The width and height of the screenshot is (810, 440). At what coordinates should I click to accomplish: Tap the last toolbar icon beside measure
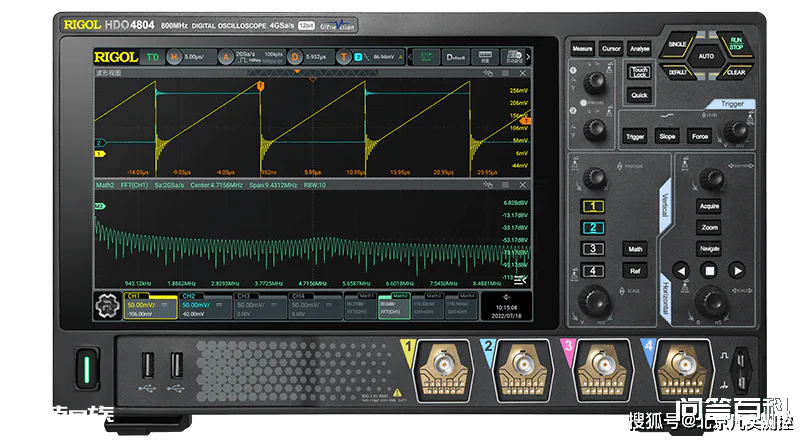[x=514, y=57]
